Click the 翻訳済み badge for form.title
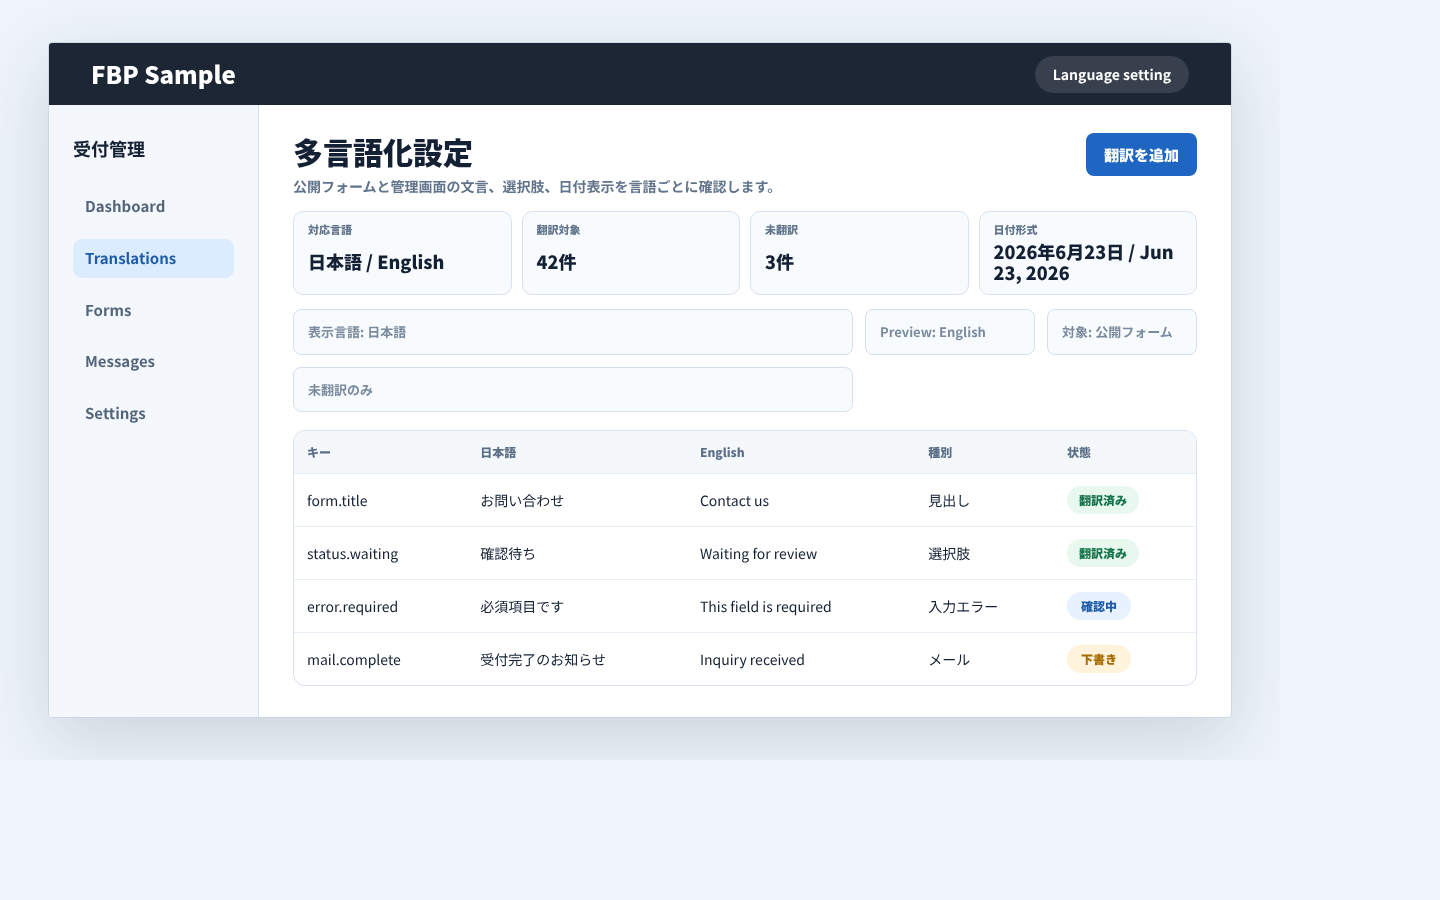Image resolution: width=1440 pixels, height=900 pixels. coord(1103,501)
